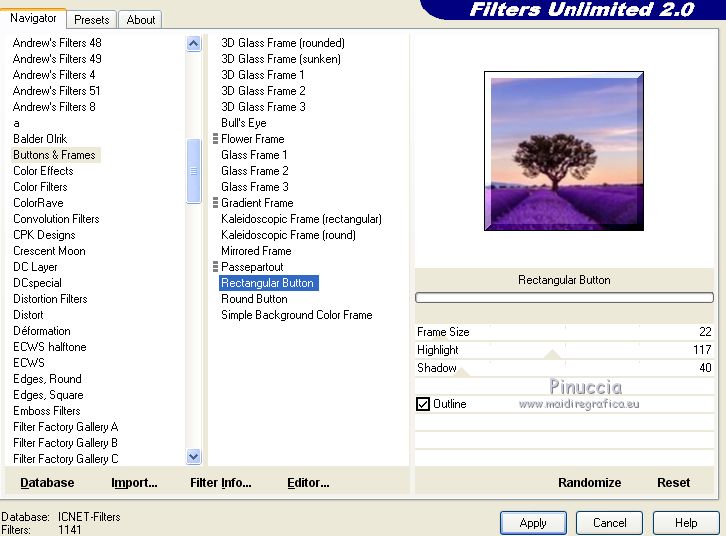726x536 pixels.
Task: Select ECWS halftone category
Action: point(50,347)
